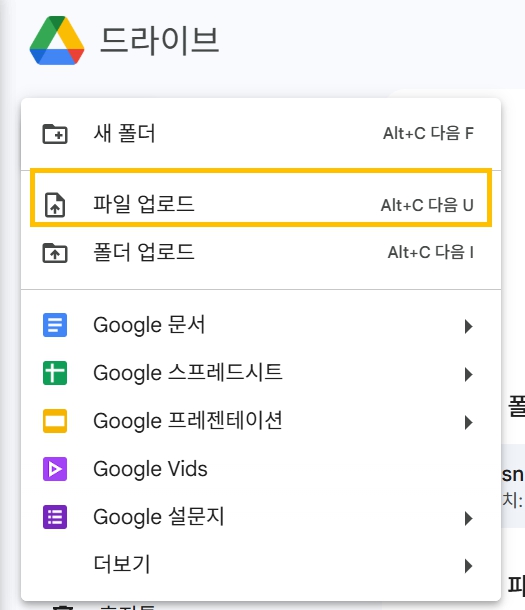Select the Google 문서 menu entry
Screen dimensions: 525x610
(x=261, y=325)
